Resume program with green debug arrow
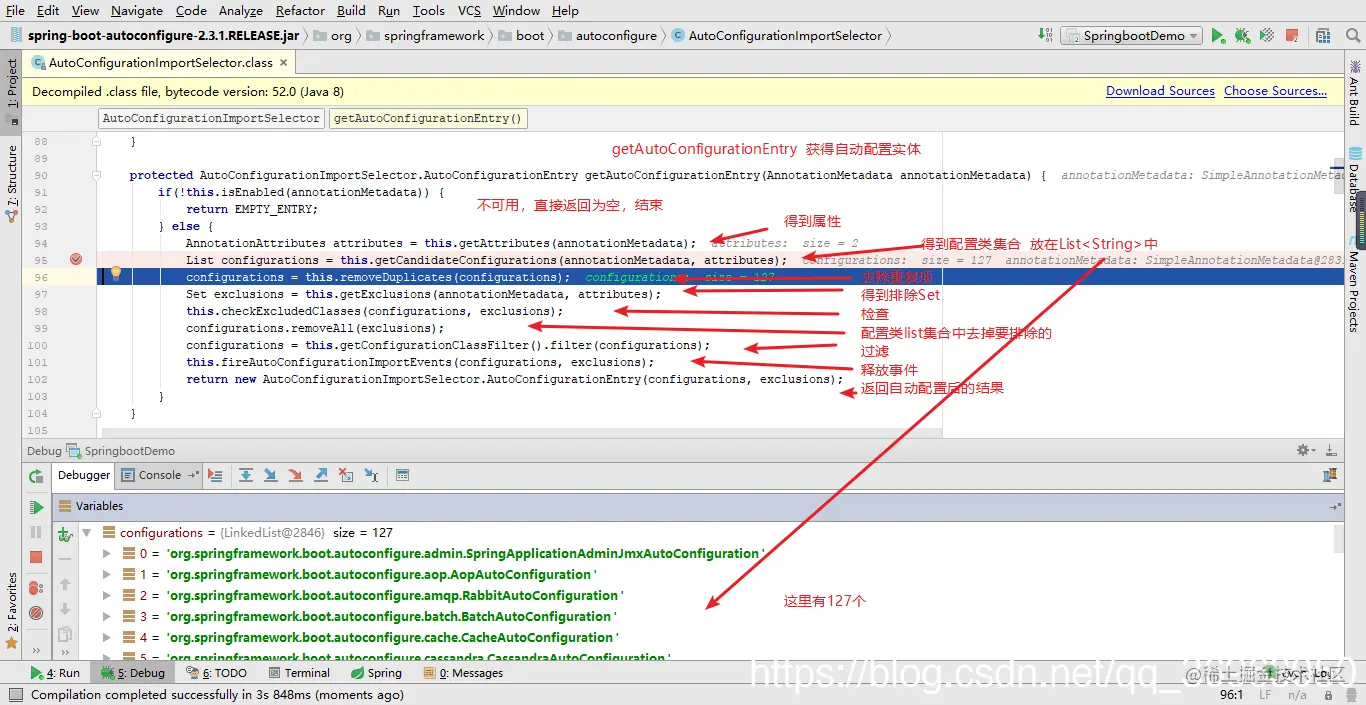 (36, 507)
